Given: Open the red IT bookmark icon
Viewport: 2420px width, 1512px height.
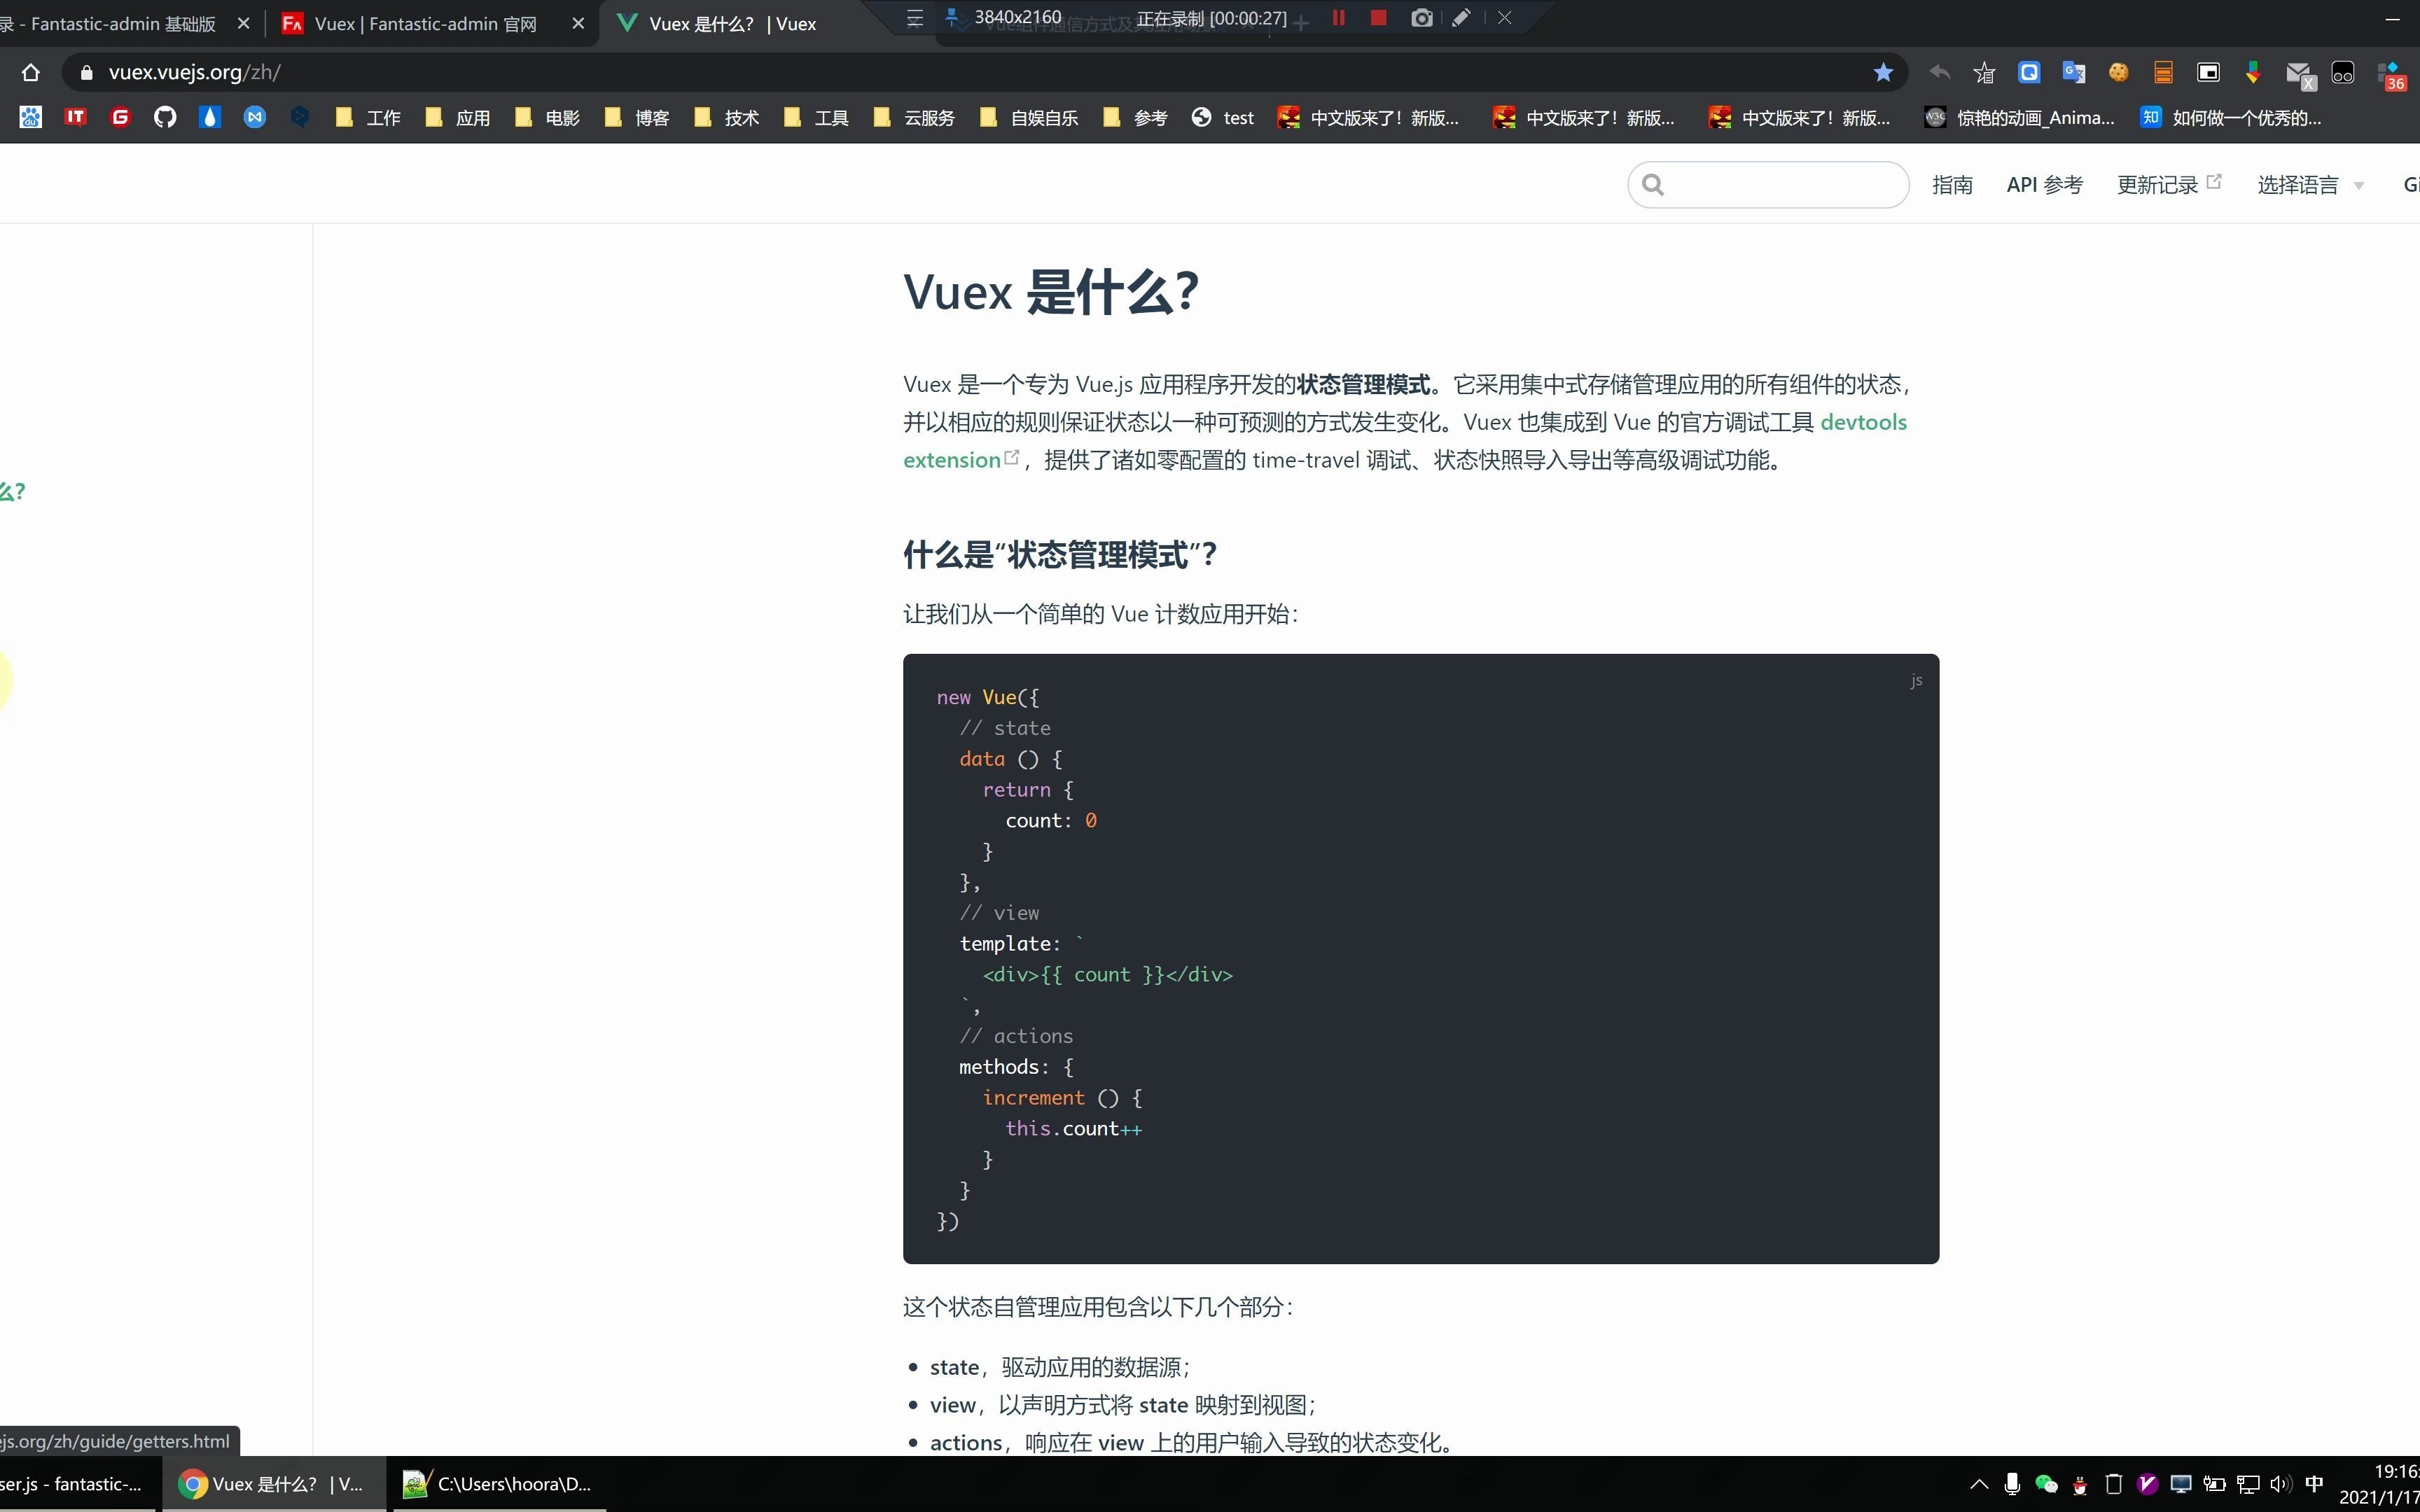Looking at the screenshot, I should coord(75,117).
